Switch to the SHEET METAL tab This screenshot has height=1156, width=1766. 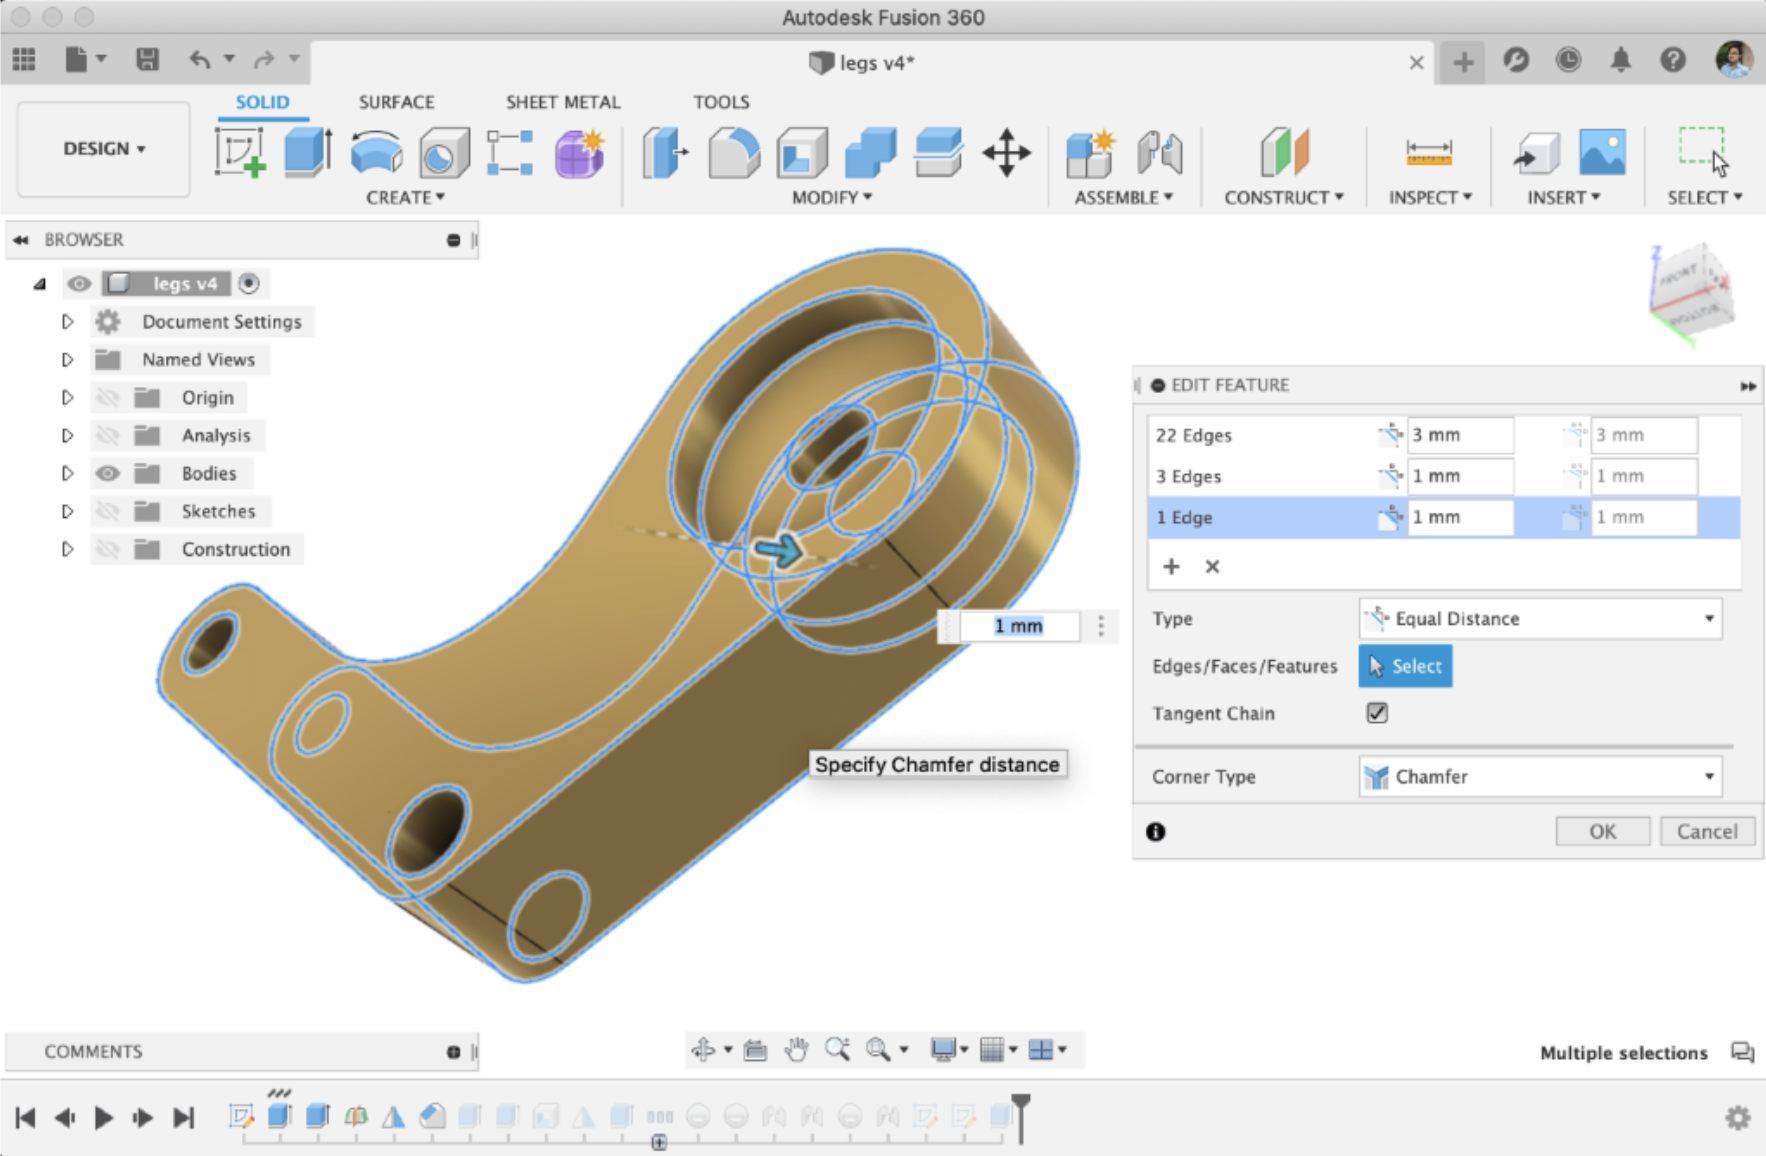click(x=562, y=102)
